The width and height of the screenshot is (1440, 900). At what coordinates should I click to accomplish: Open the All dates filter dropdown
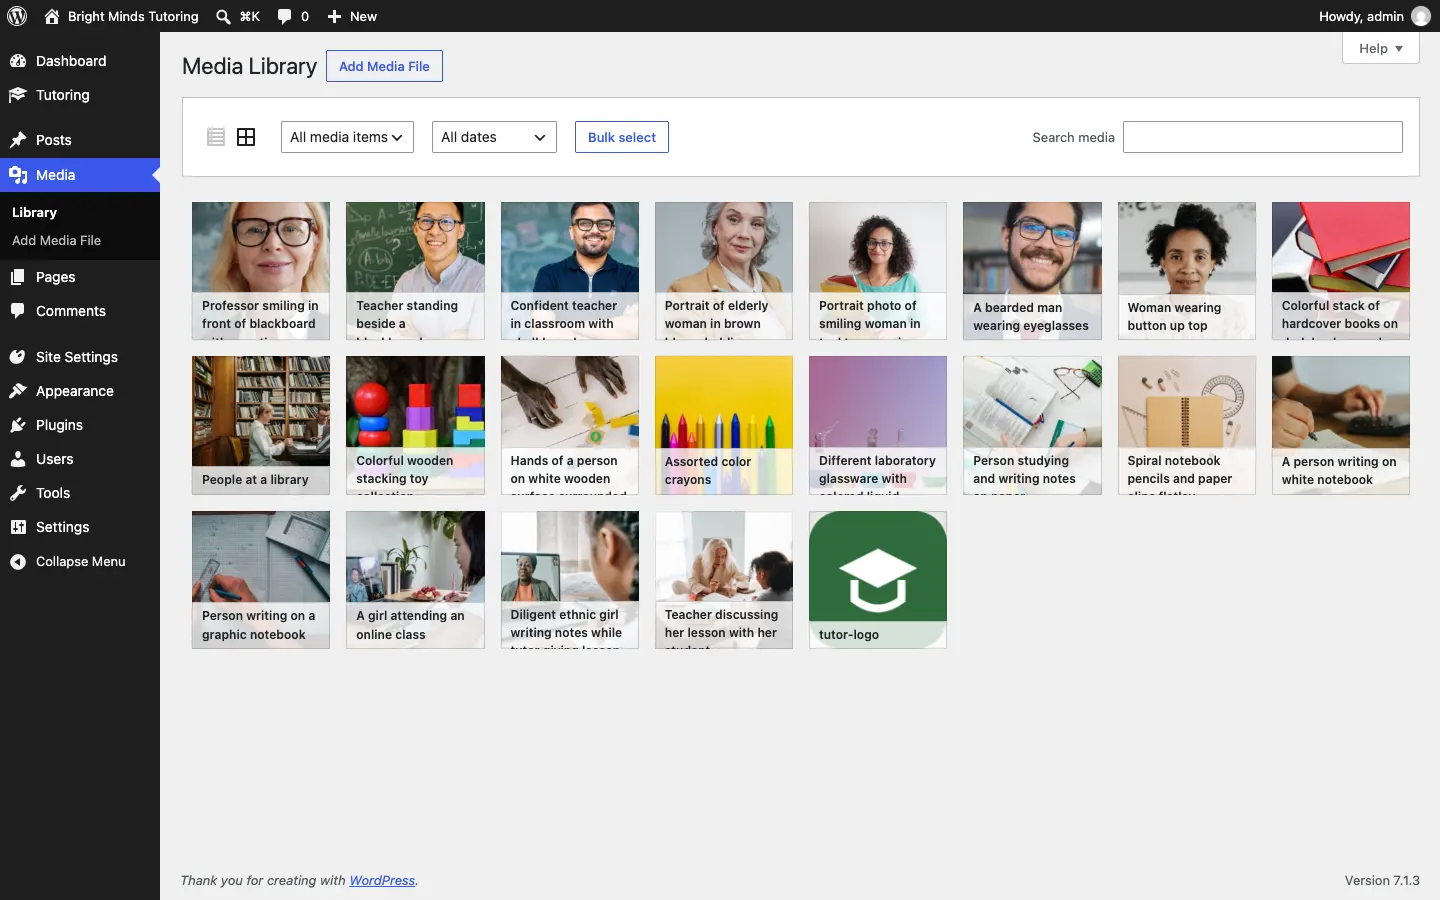point(494,137)
